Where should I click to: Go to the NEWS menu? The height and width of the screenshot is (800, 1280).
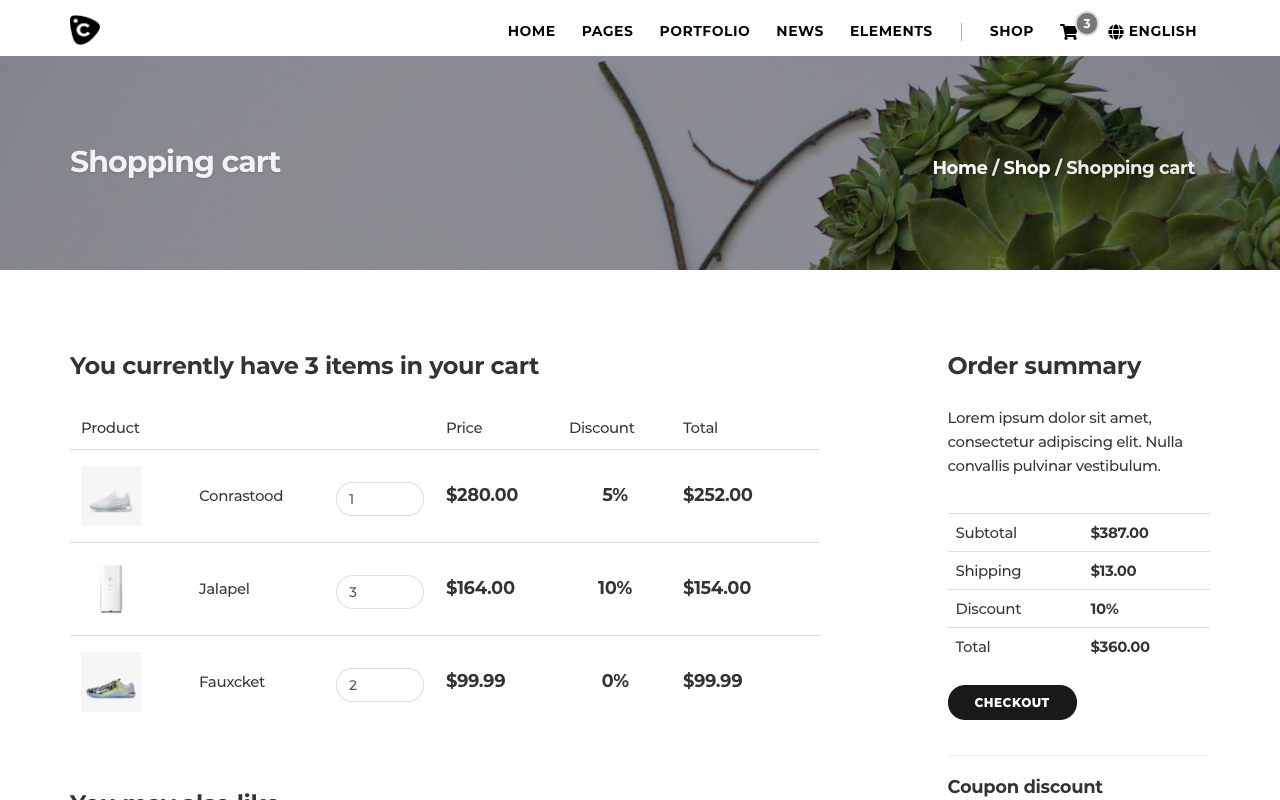pos(799,31)
